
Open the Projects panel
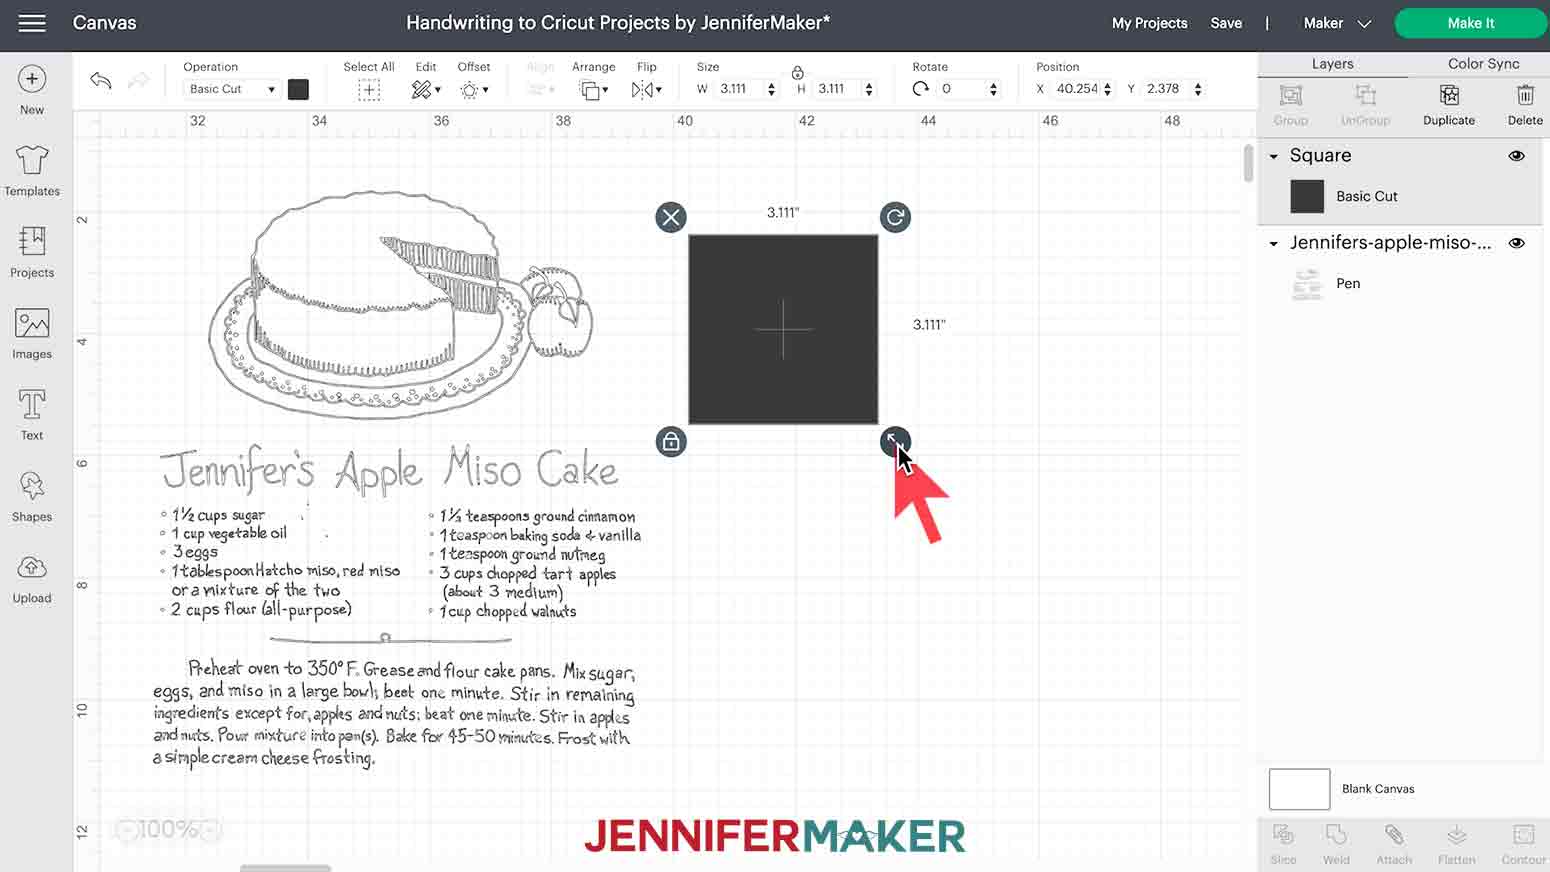(32, 251)
